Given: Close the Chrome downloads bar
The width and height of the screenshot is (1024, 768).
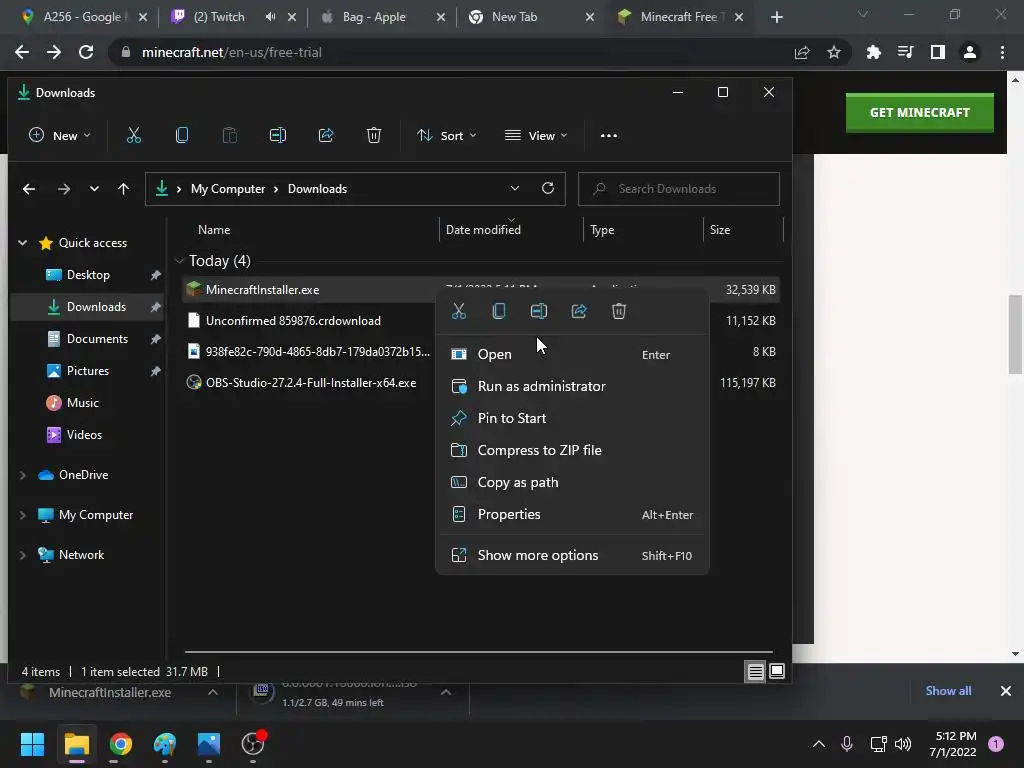Looking at the screenshot, I should 1006,690.
